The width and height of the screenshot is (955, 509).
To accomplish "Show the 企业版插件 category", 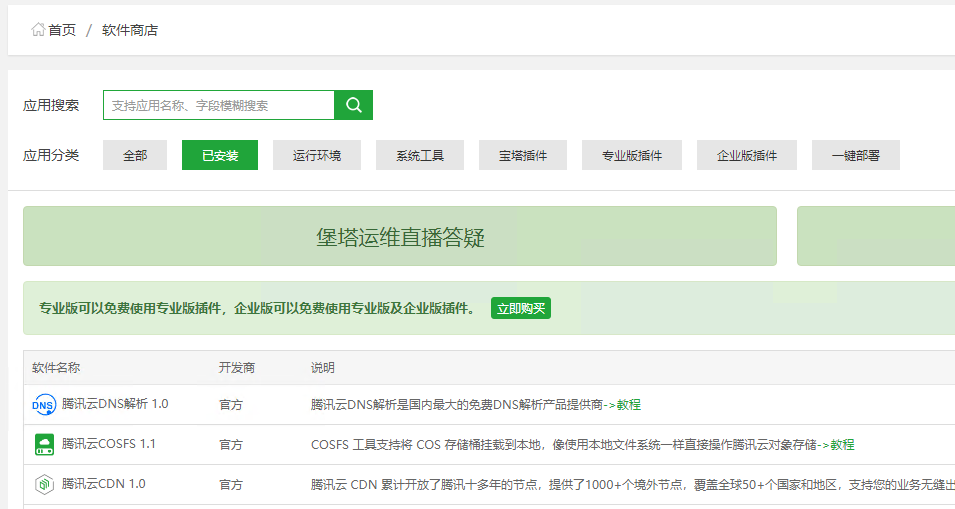I will [747, 155].
